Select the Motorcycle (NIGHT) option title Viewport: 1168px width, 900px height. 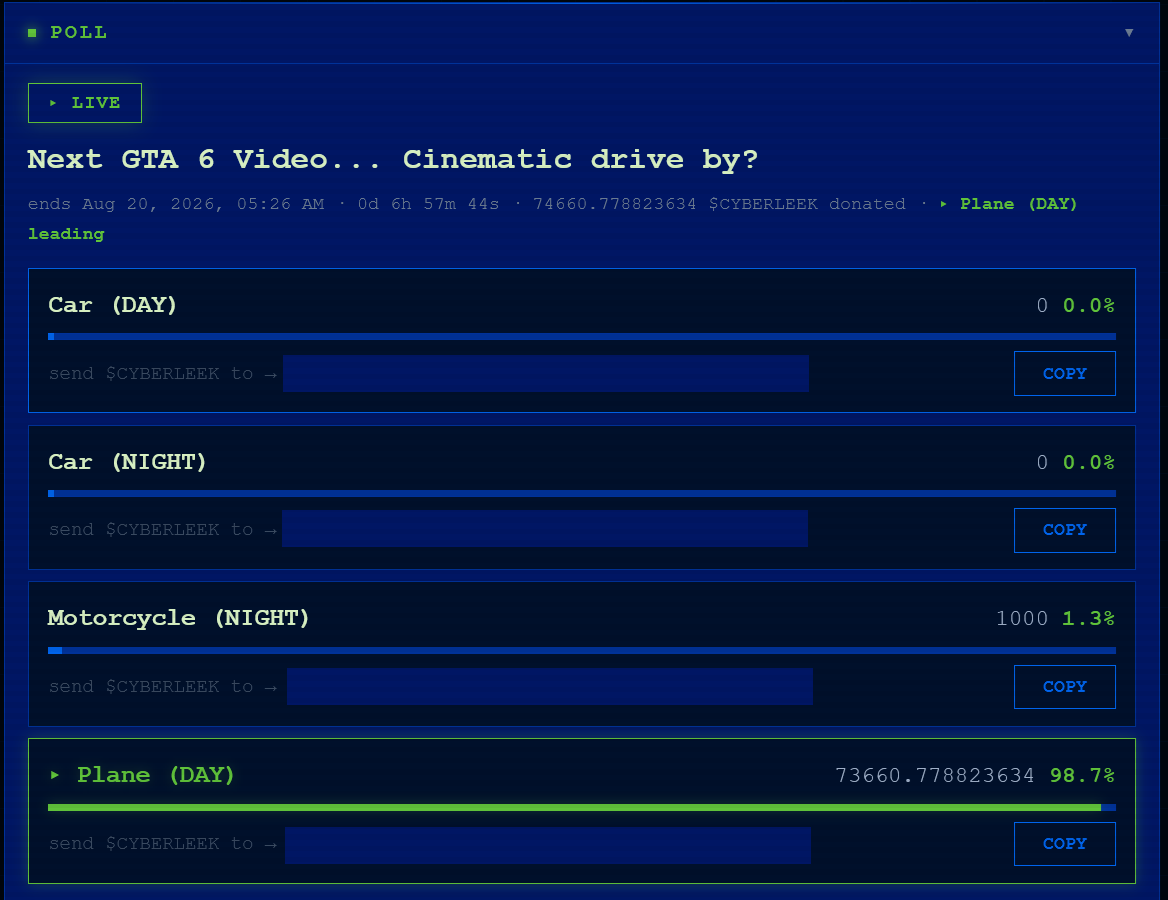pyautogui.click(x=178, y=618)
